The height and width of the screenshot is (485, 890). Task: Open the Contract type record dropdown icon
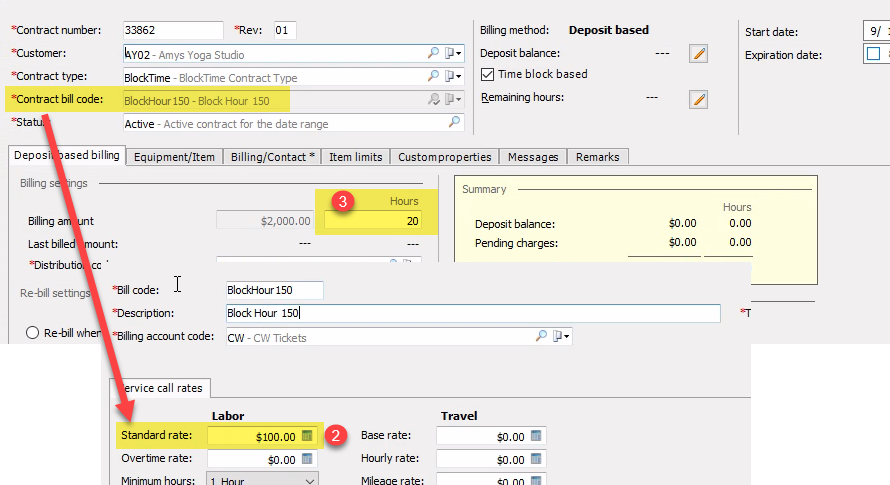point(453,76)
